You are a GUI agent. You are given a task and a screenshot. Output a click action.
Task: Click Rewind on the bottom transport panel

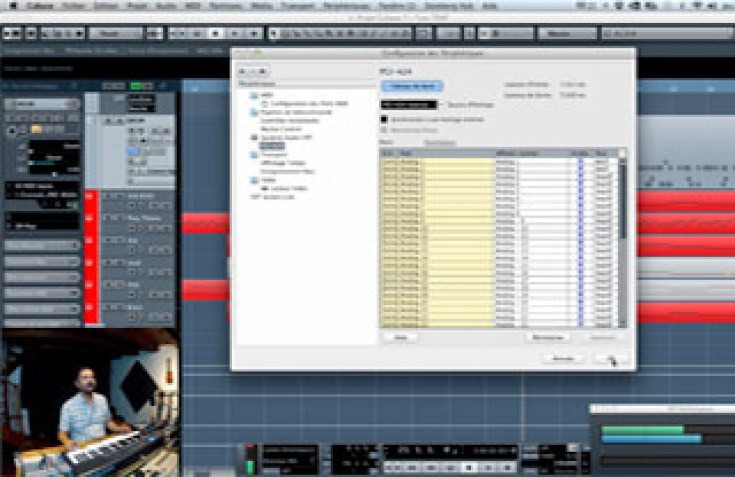(412, 467)
